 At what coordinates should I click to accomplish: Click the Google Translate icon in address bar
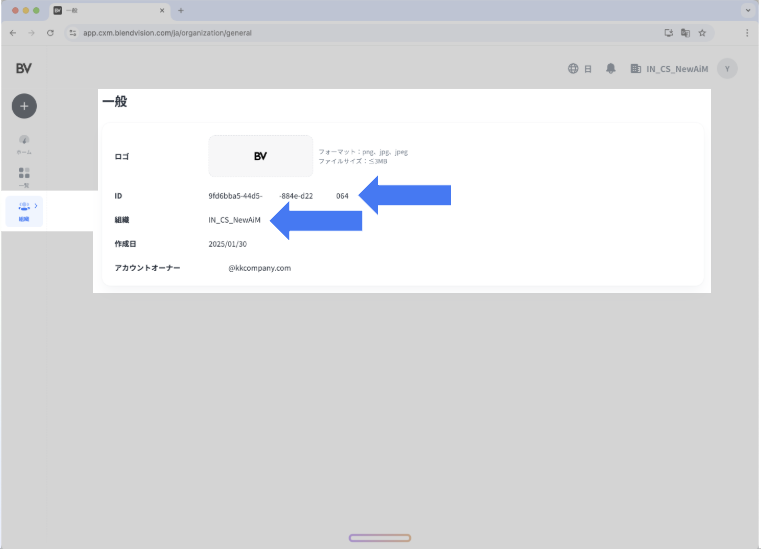coord(685,32)
